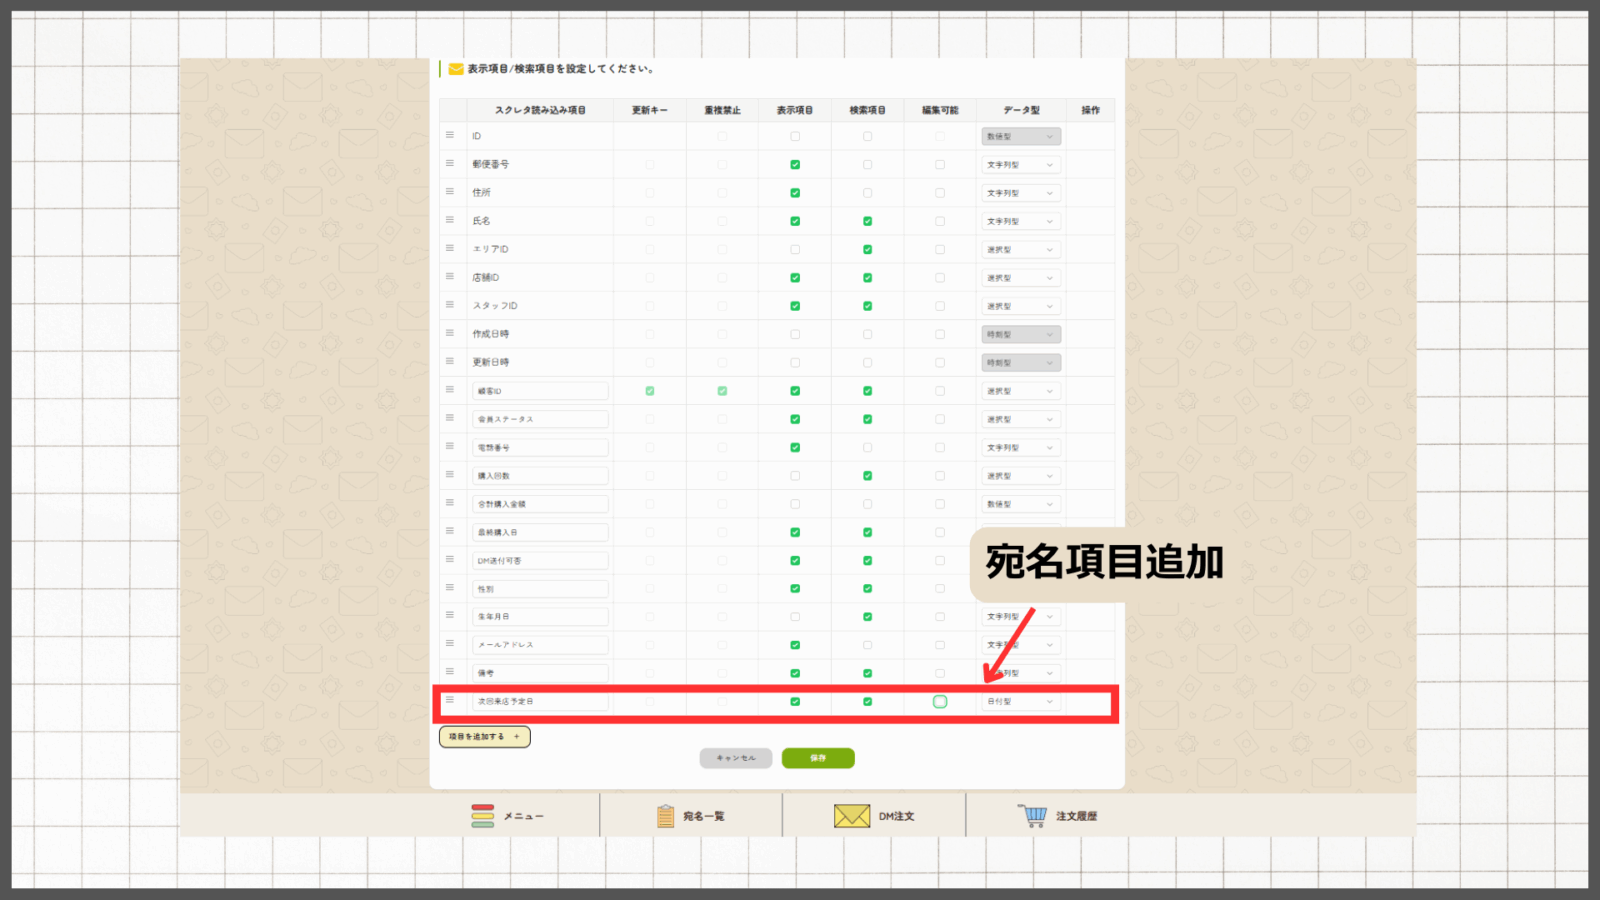Click 項目を追加する button
The height and width of the screenshot is (900, 1600).
coord(484,737)
